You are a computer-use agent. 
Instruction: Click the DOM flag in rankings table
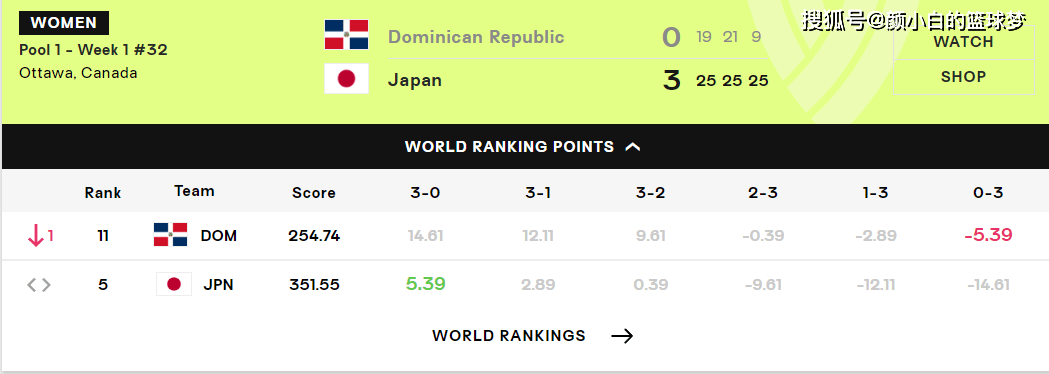click(171, 235)
